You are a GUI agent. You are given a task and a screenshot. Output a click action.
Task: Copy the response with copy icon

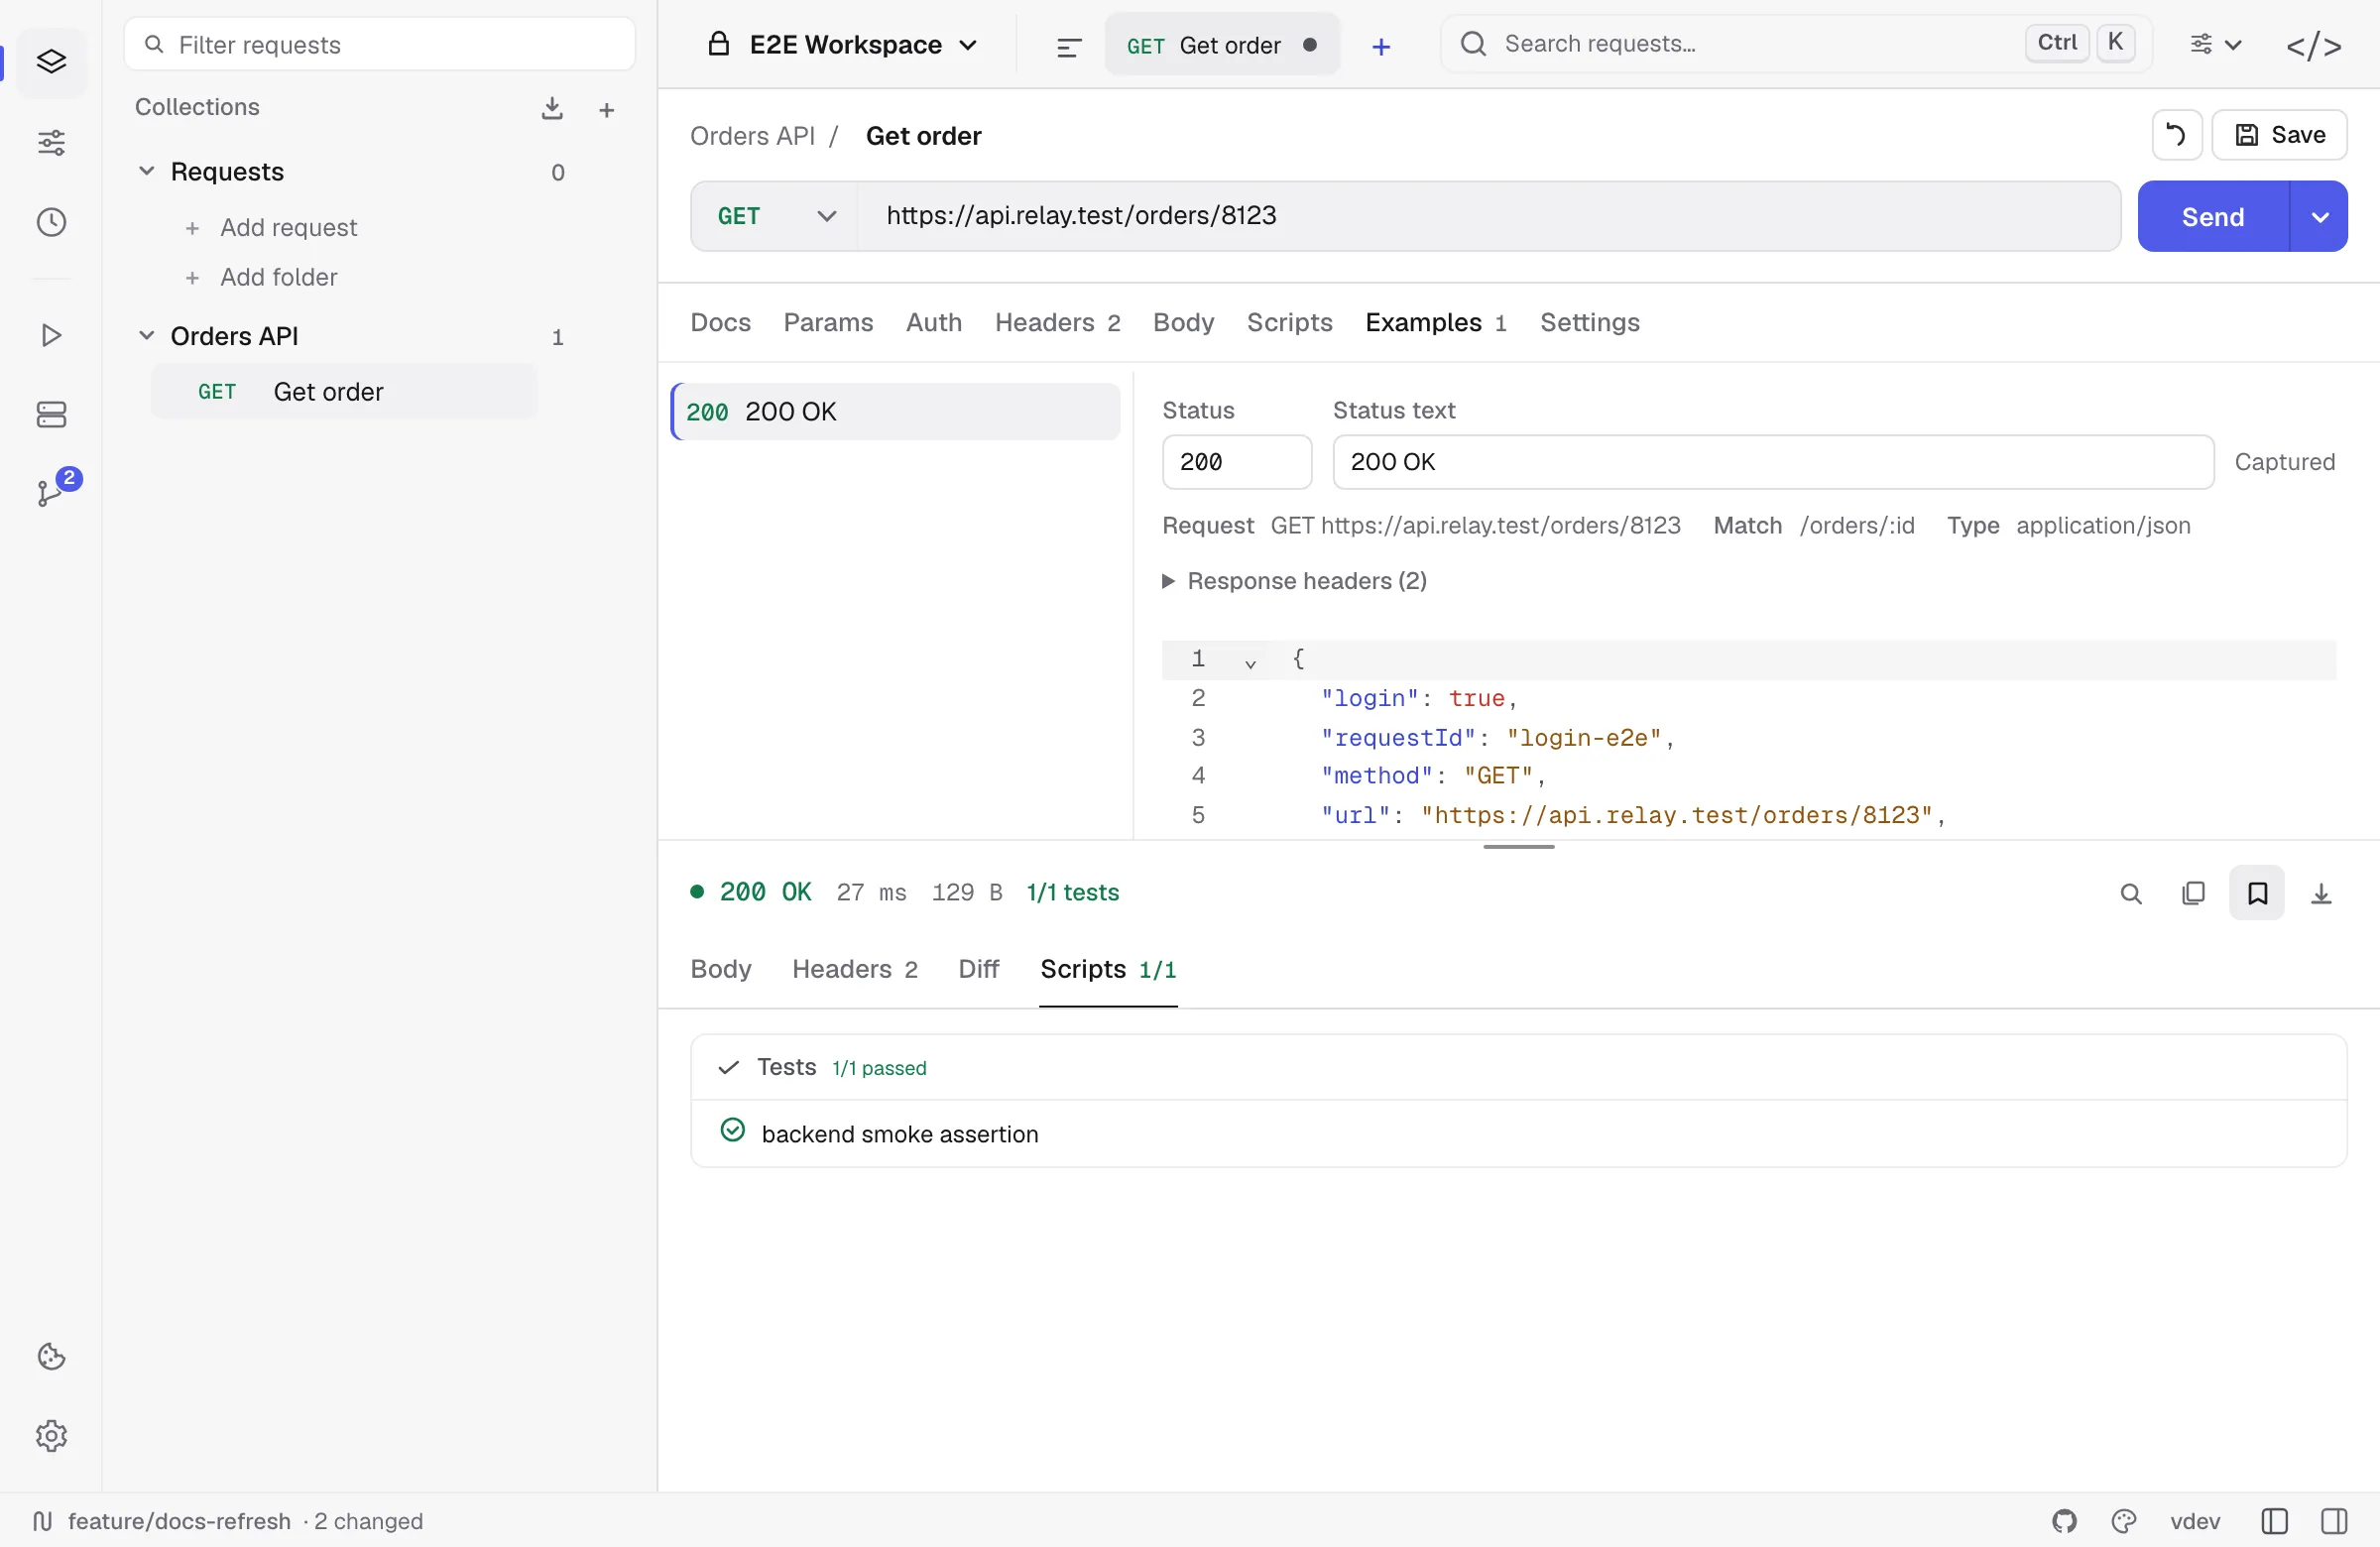pyautogui.click(x=2193, y=893)
